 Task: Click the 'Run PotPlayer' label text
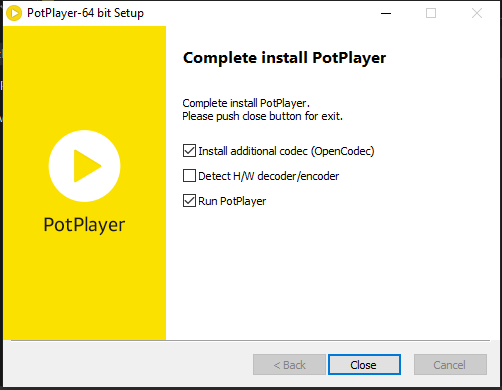pyautogui.click(x=232, y=201)
